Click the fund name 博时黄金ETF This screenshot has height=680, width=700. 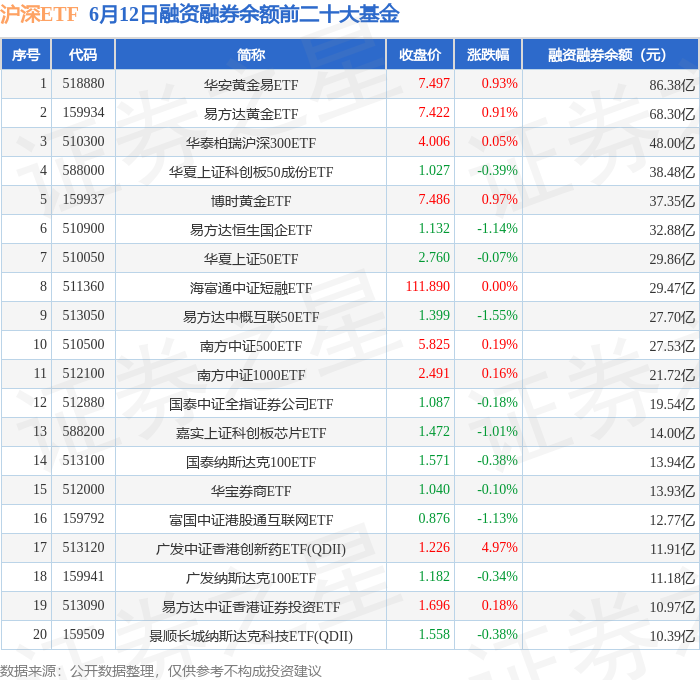[251, 201]
